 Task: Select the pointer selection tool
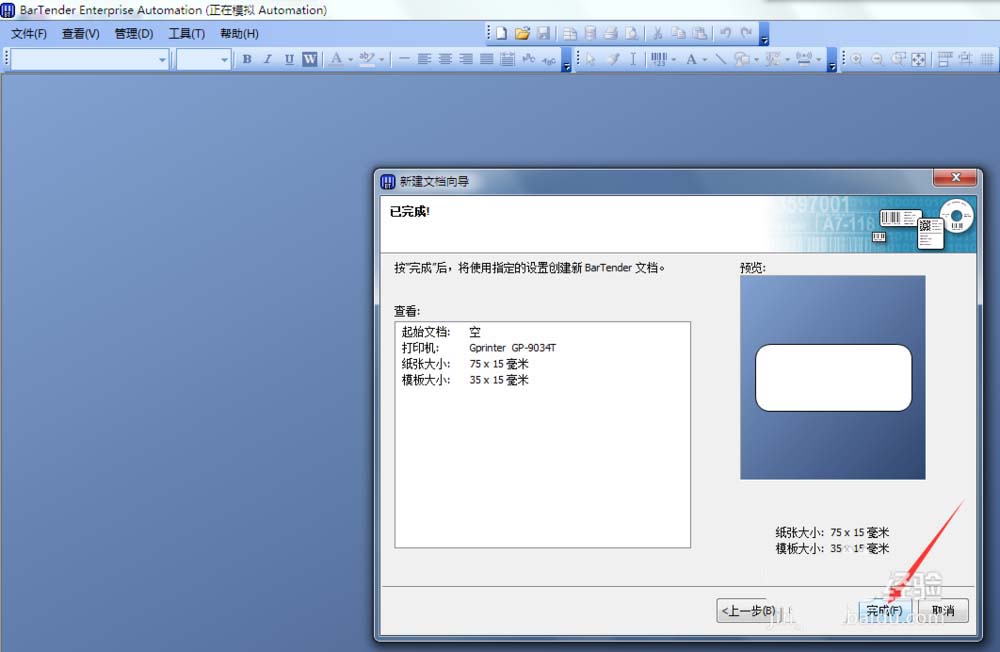(x=591, y=59)
